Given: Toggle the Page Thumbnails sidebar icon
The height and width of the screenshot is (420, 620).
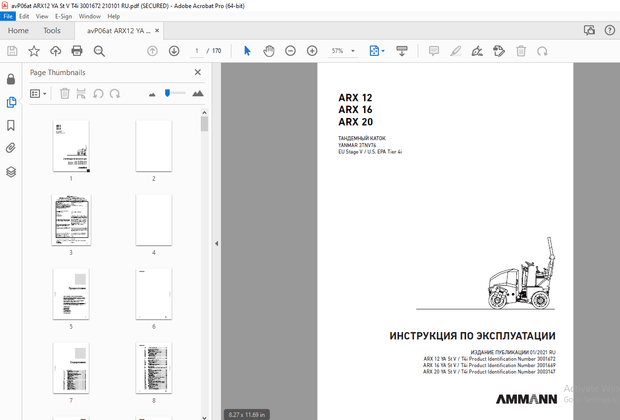Looking at the screenshot, I should click(x=11, y=102).
